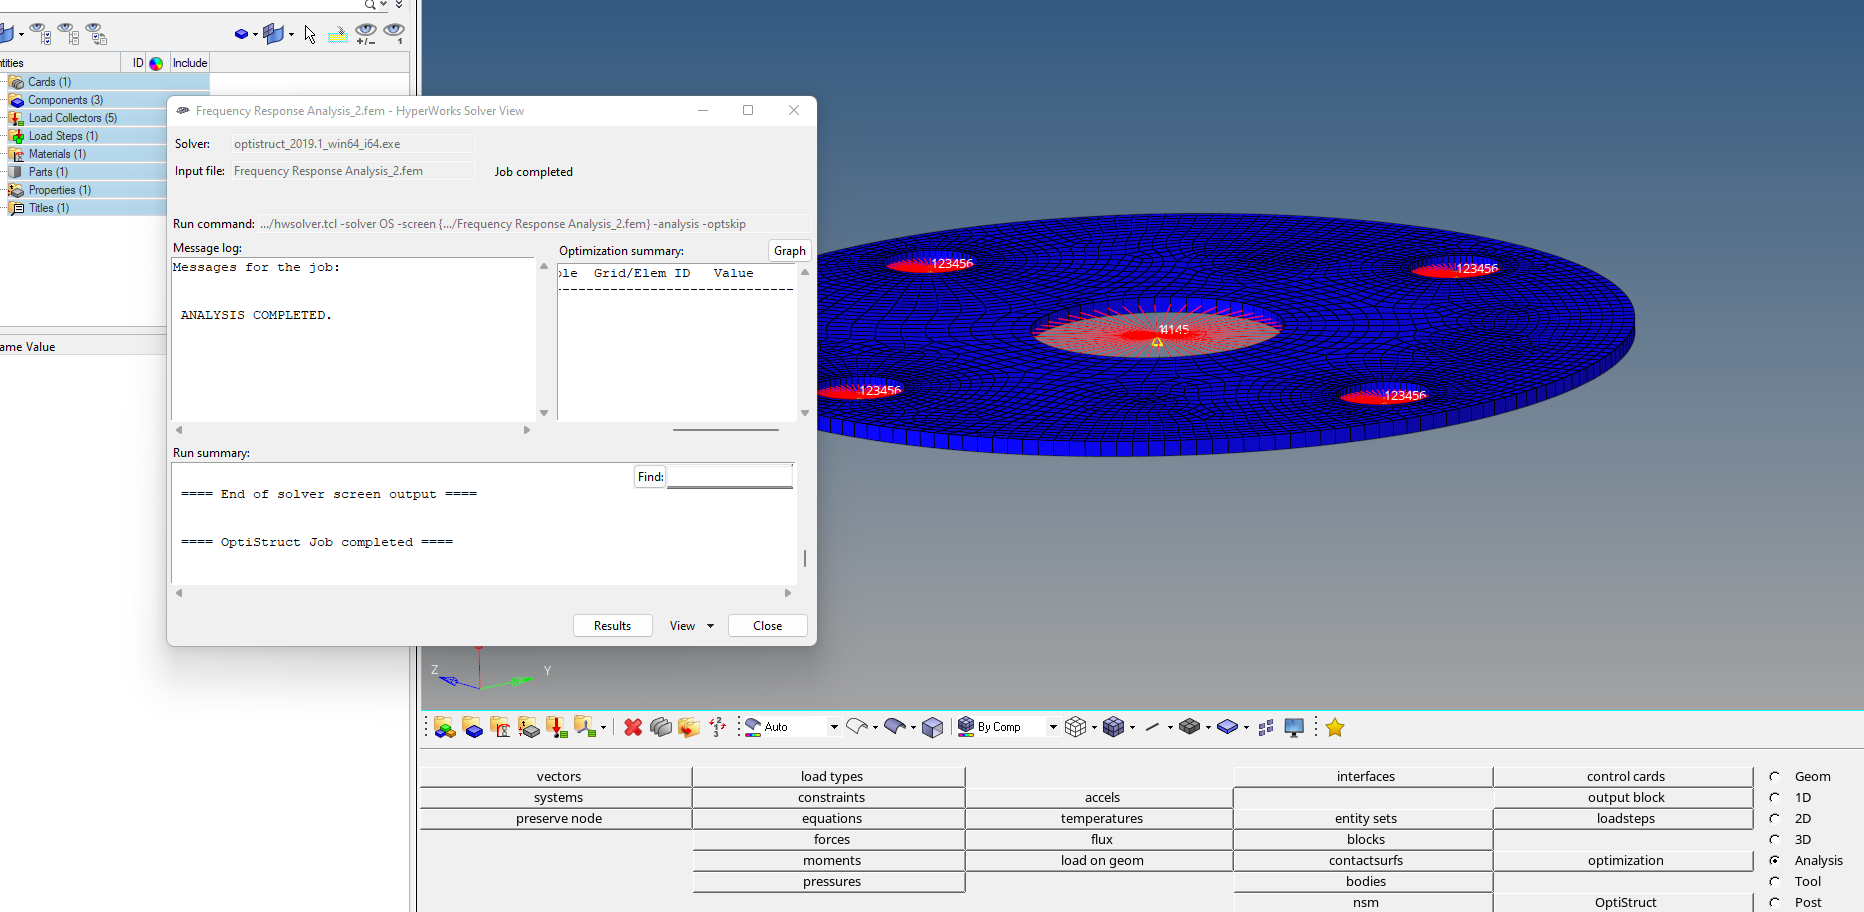Click the monitor display icon in toolbar
The height and width of the screenshot is (912, 1864).
(x=1294, y=728)
